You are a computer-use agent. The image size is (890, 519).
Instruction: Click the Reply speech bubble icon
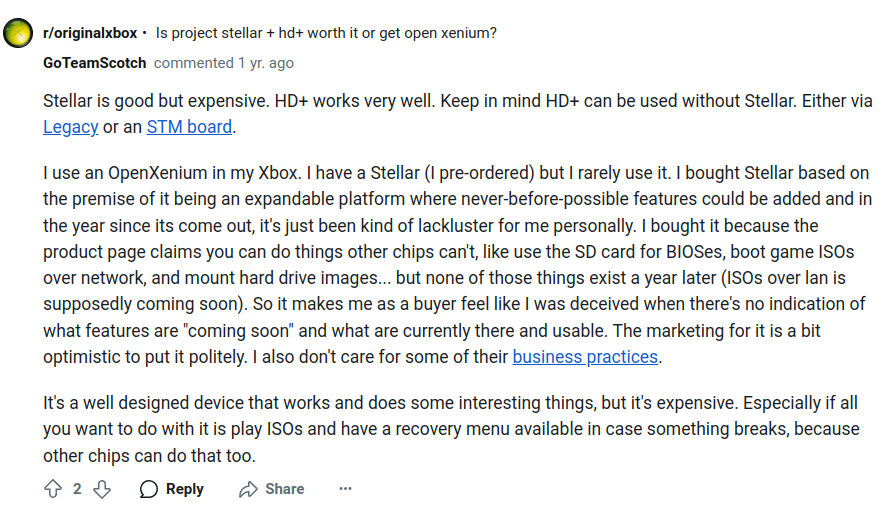click(149, 489)
